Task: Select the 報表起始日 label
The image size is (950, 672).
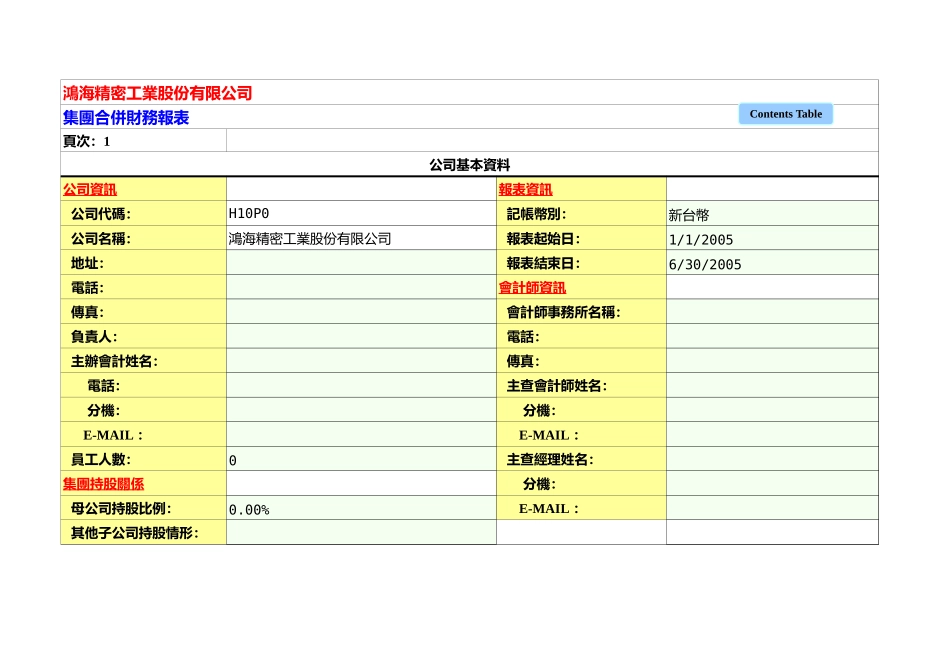Action: pyautogui.click(x=543, y=238)
